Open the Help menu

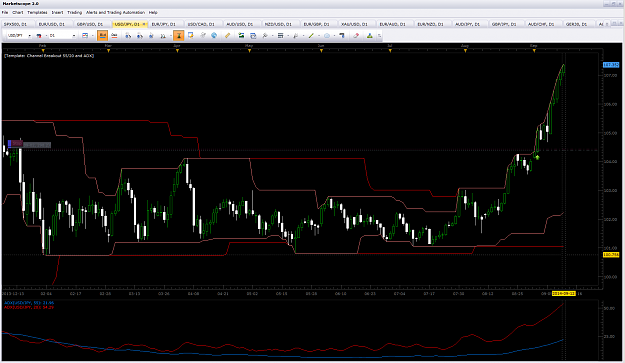click(x=153, y=12)
